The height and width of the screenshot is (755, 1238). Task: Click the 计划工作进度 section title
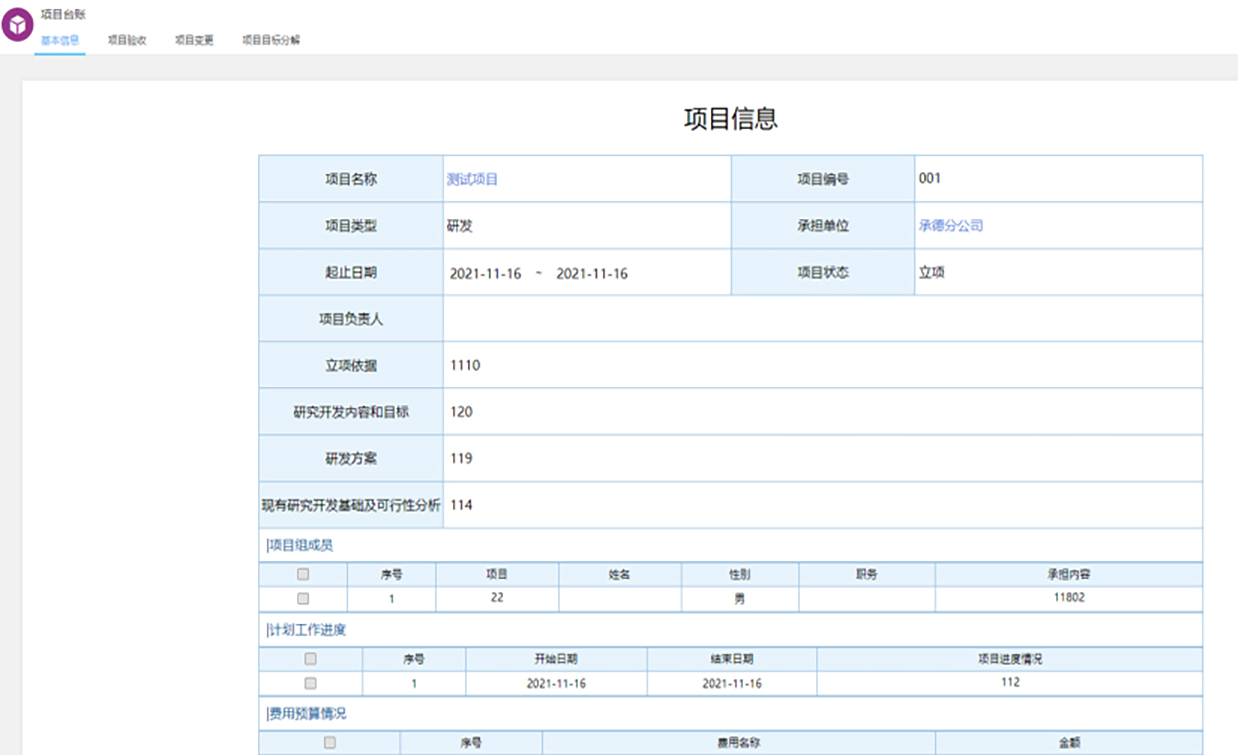coord(307,630)
